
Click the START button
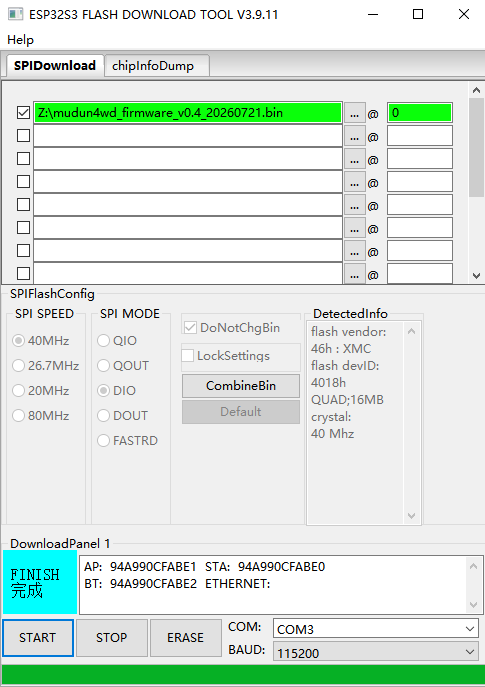38,637
